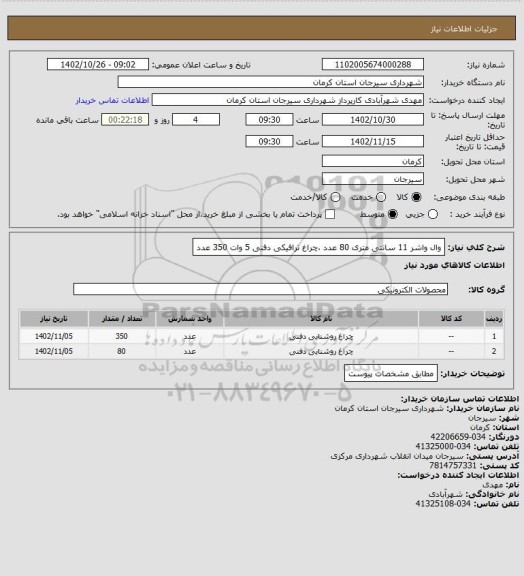Open the اطلاعات تماس خریدار link
524x576 pixels.
pos(112,100)
